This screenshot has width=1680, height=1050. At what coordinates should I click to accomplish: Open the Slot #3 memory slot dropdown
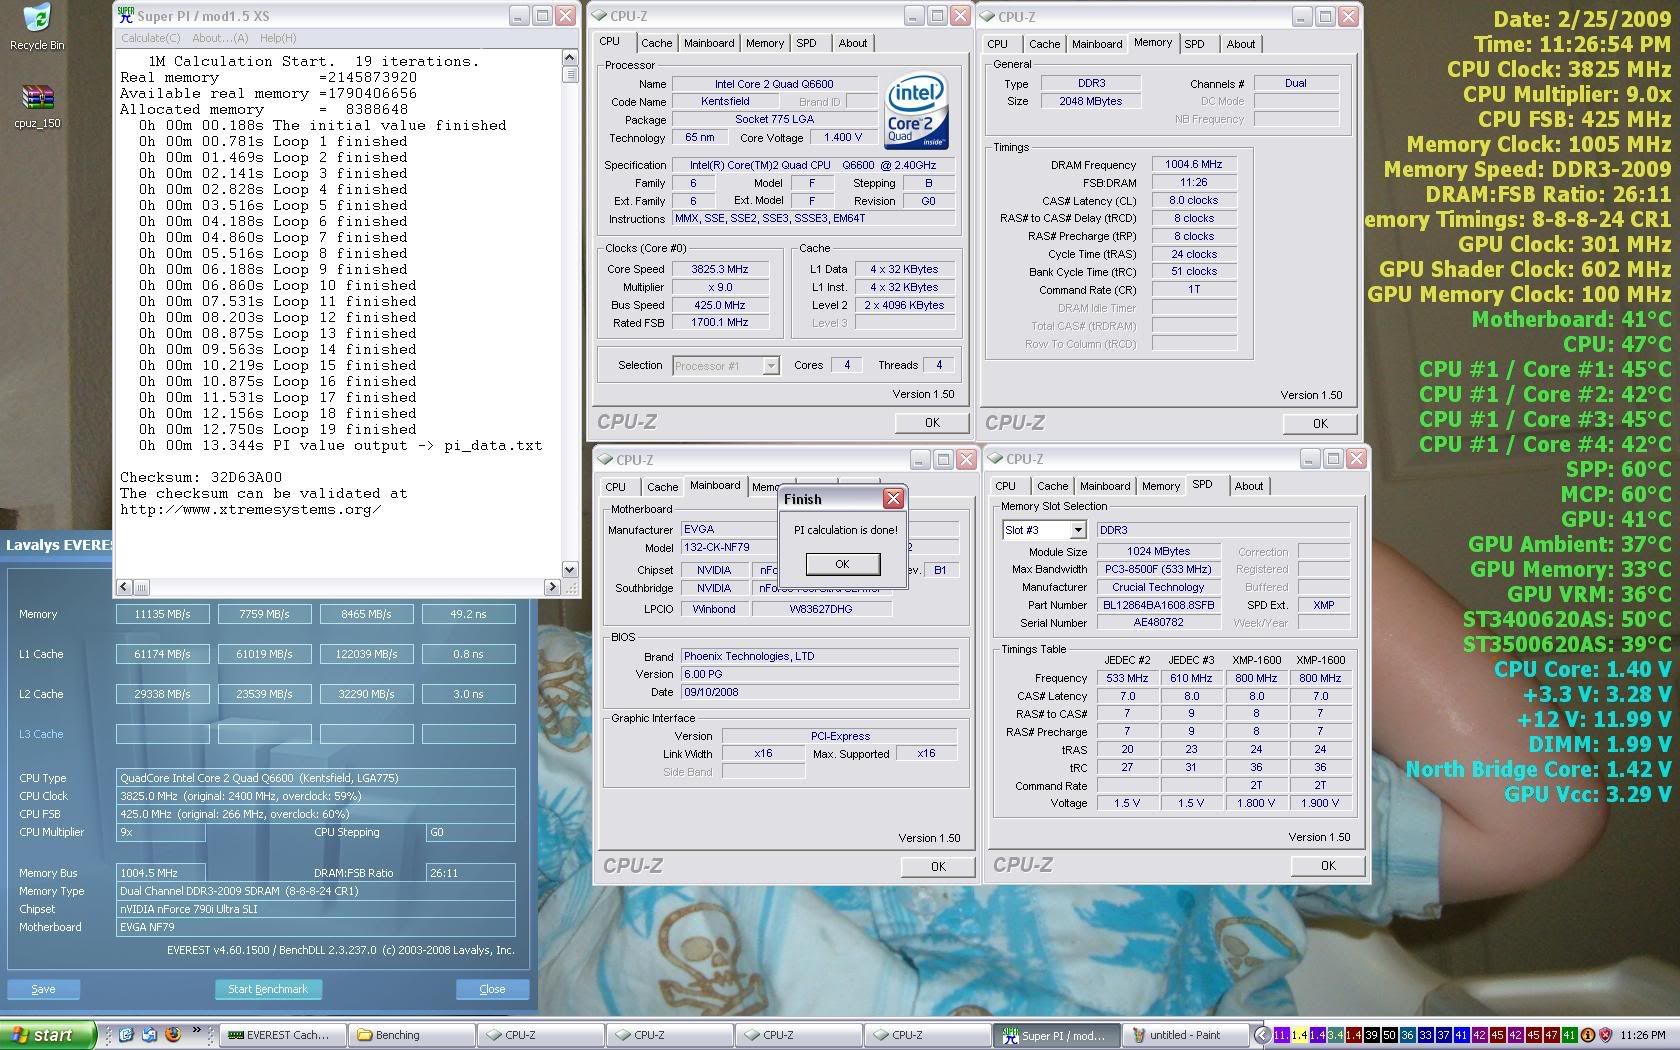click(1077, 530)
